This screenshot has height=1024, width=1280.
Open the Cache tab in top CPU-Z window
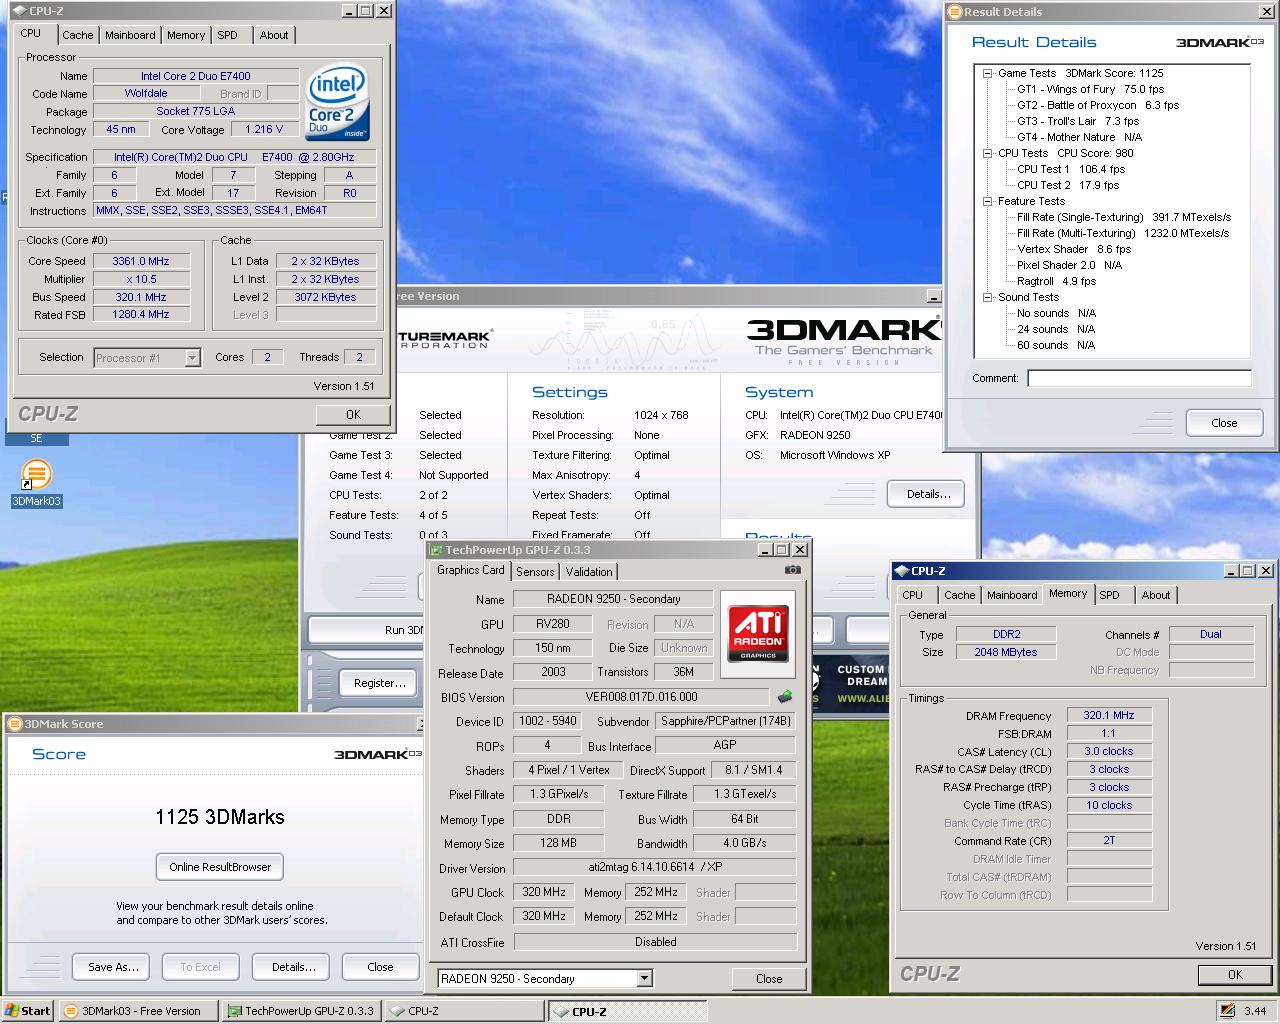[77, 35]
